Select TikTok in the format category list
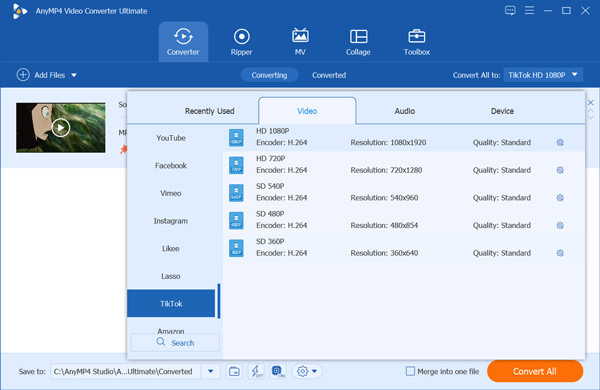The width and height of the screenshot is (600, 390). click(171, 304)
